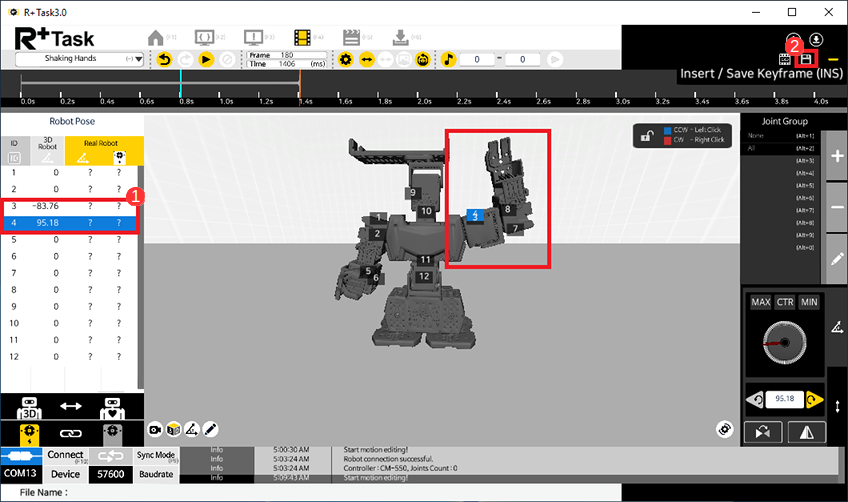This screenshot has width=848, height=502.
Task: Click the Insert / Save Keyframe icon
Action: [806, 59]
